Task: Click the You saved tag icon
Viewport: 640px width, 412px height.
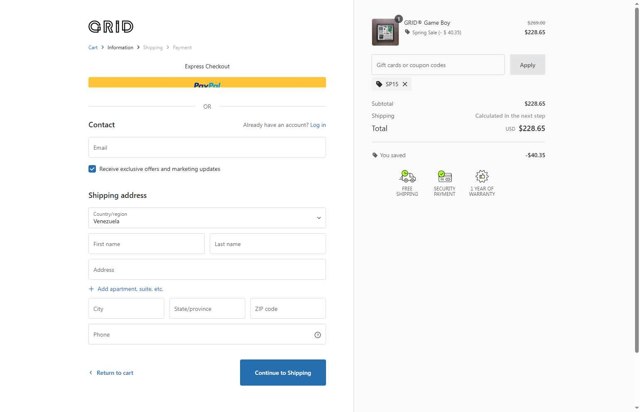Action: [x=375, y=155]
